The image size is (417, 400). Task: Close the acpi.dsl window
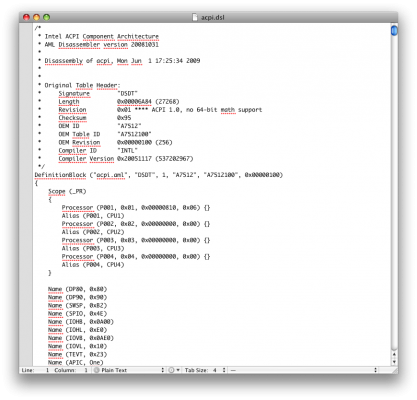click(26, 17)
